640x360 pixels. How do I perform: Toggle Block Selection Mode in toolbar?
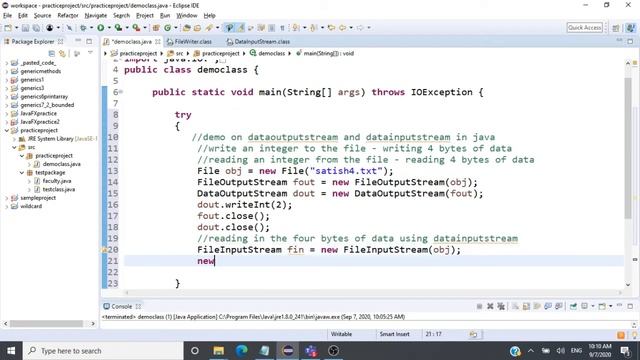[271, 28]
